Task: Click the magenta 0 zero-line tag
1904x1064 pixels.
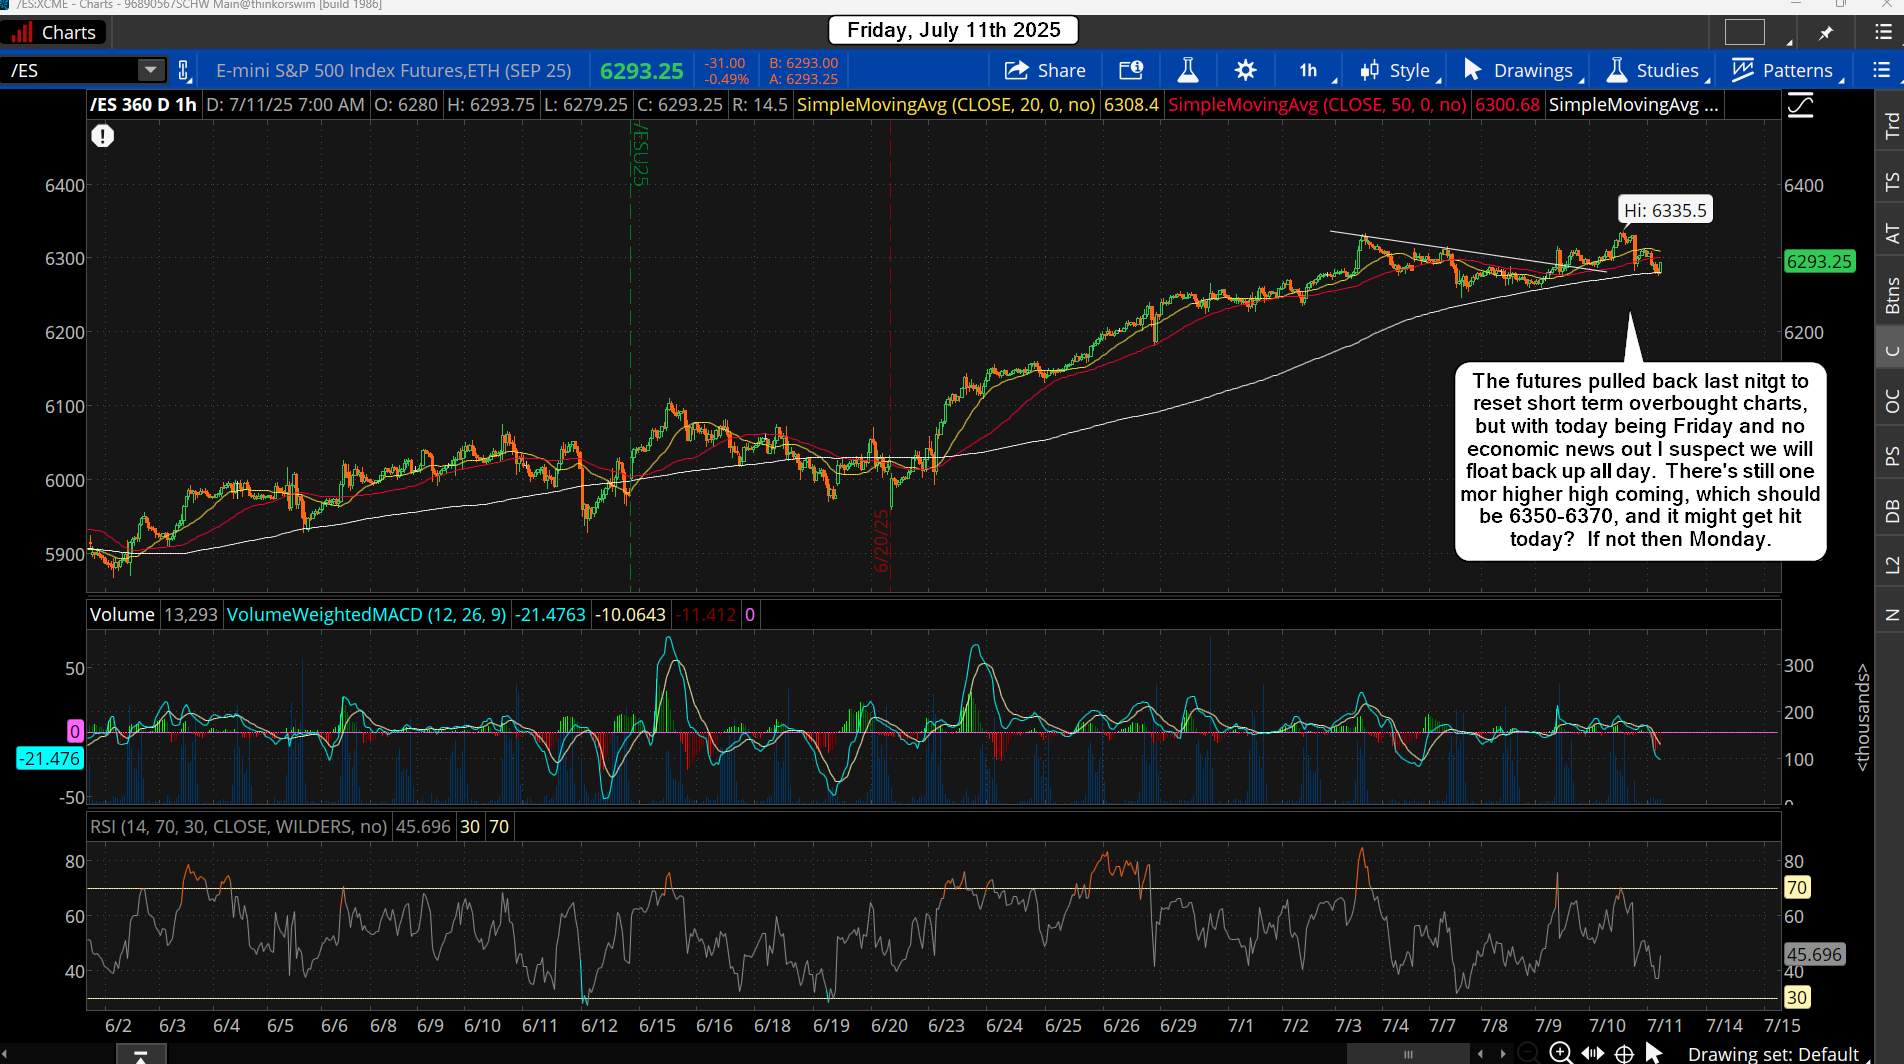Action: 75,731
